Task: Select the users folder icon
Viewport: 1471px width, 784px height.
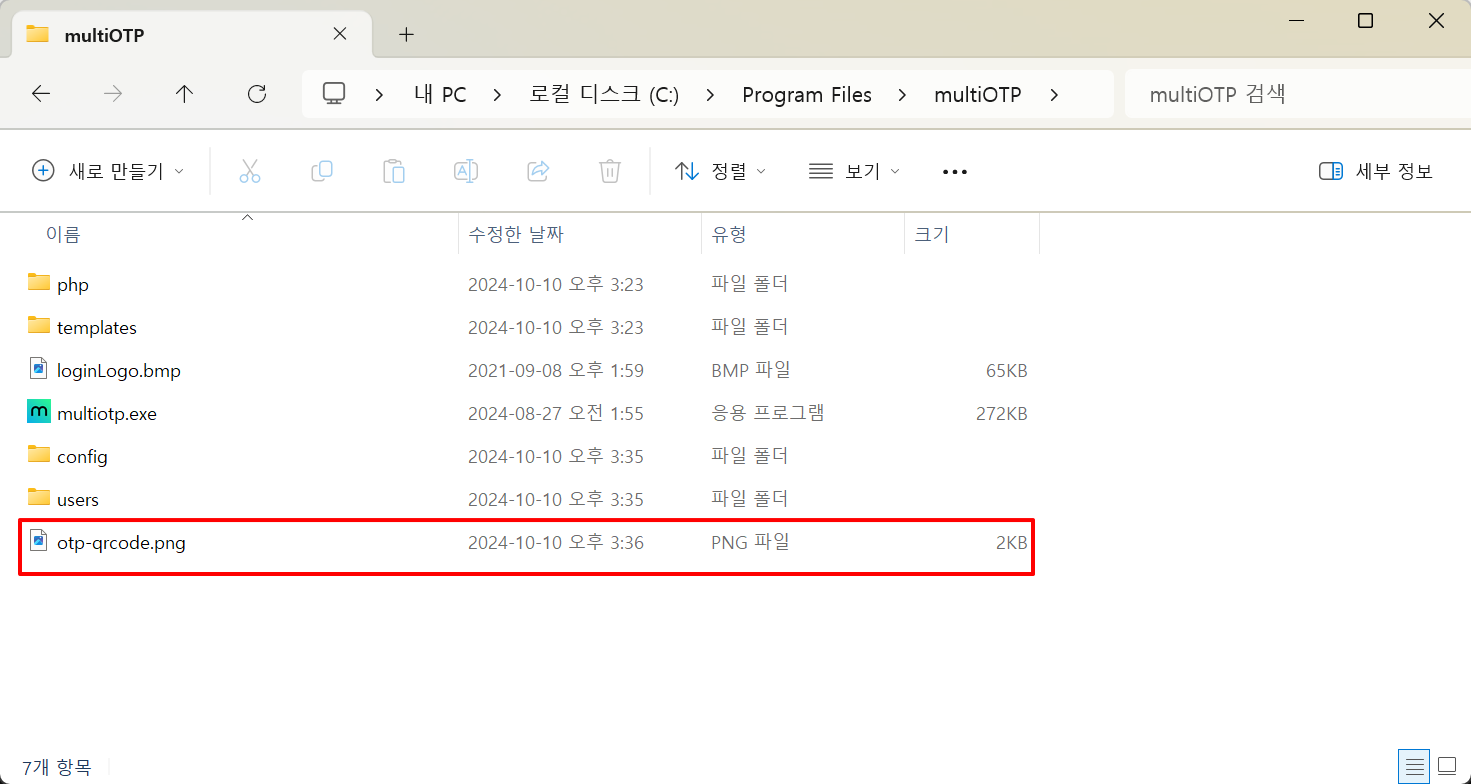Action: 39,498
